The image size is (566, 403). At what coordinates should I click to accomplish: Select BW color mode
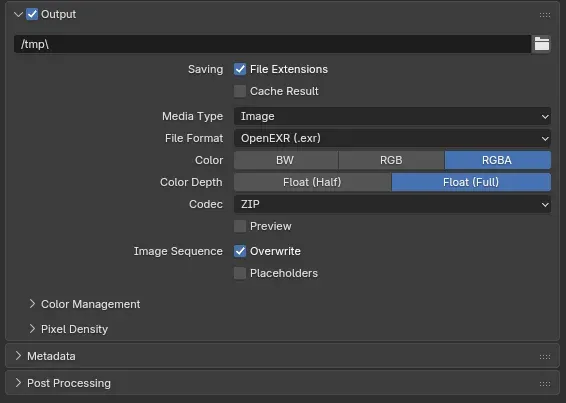coord(286,160)
